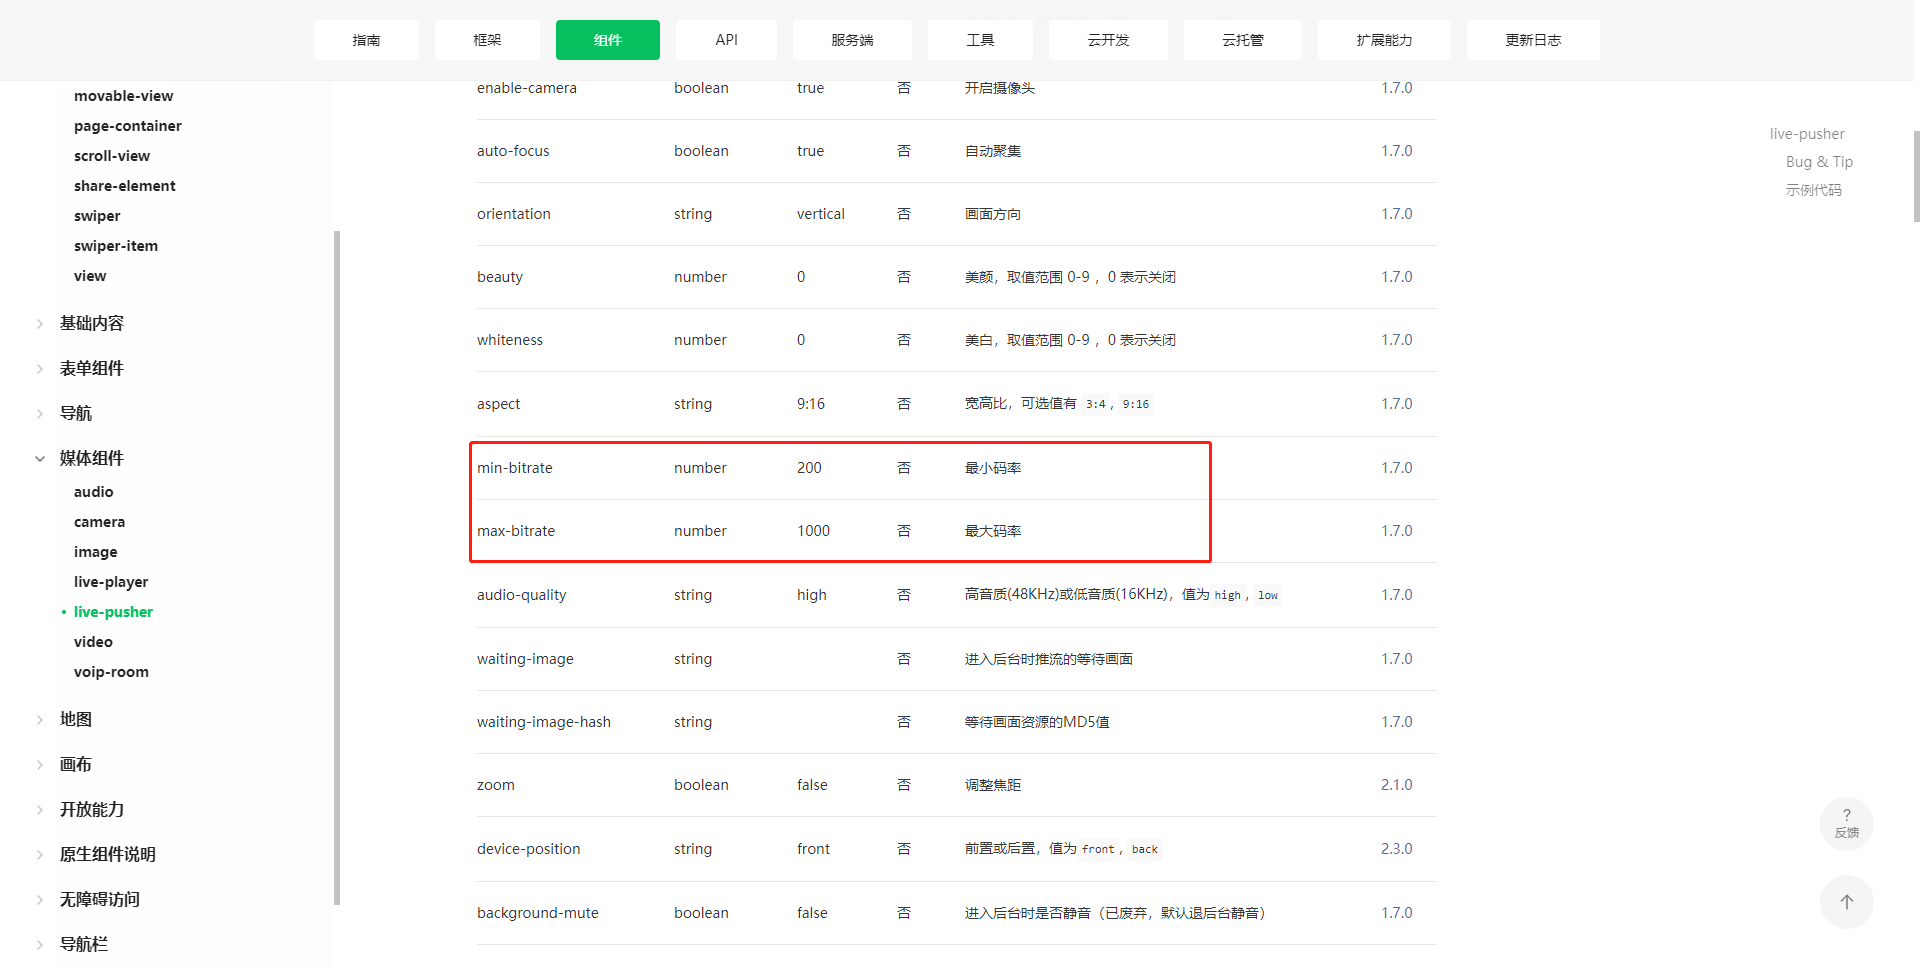Image resolution: width=1920 pixels, height=969 pixels.
Task: Click the beauty property name
Action: tap(500, 277)
